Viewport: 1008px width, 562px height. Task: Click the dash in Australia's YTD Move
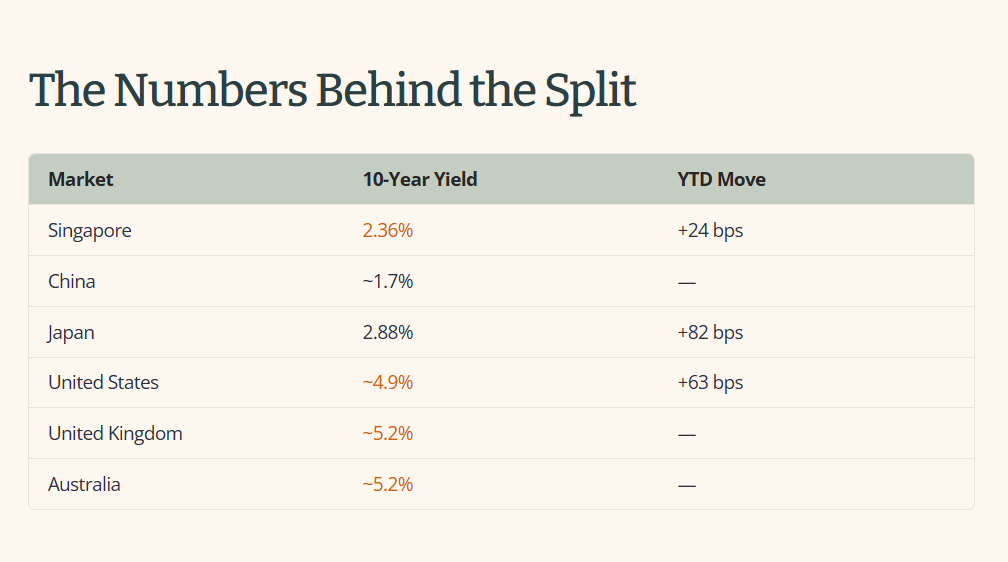point(687,486)
